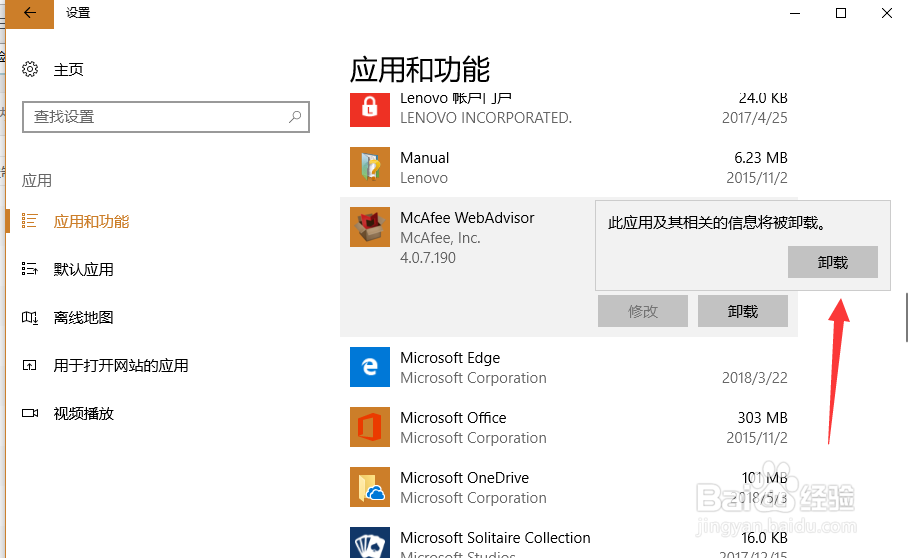Focus the 查找设置 search box

[166, 117]
